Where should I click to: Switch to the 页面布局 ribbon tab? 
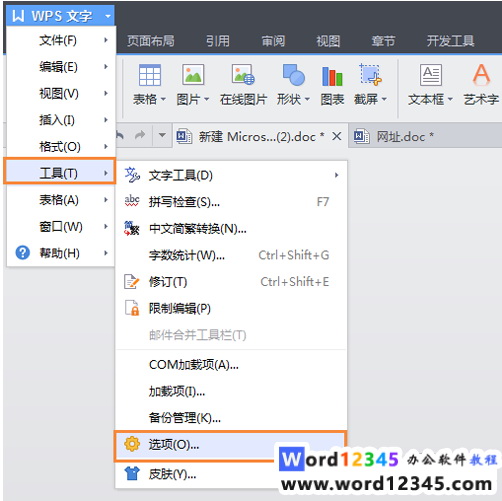(151, 41)
